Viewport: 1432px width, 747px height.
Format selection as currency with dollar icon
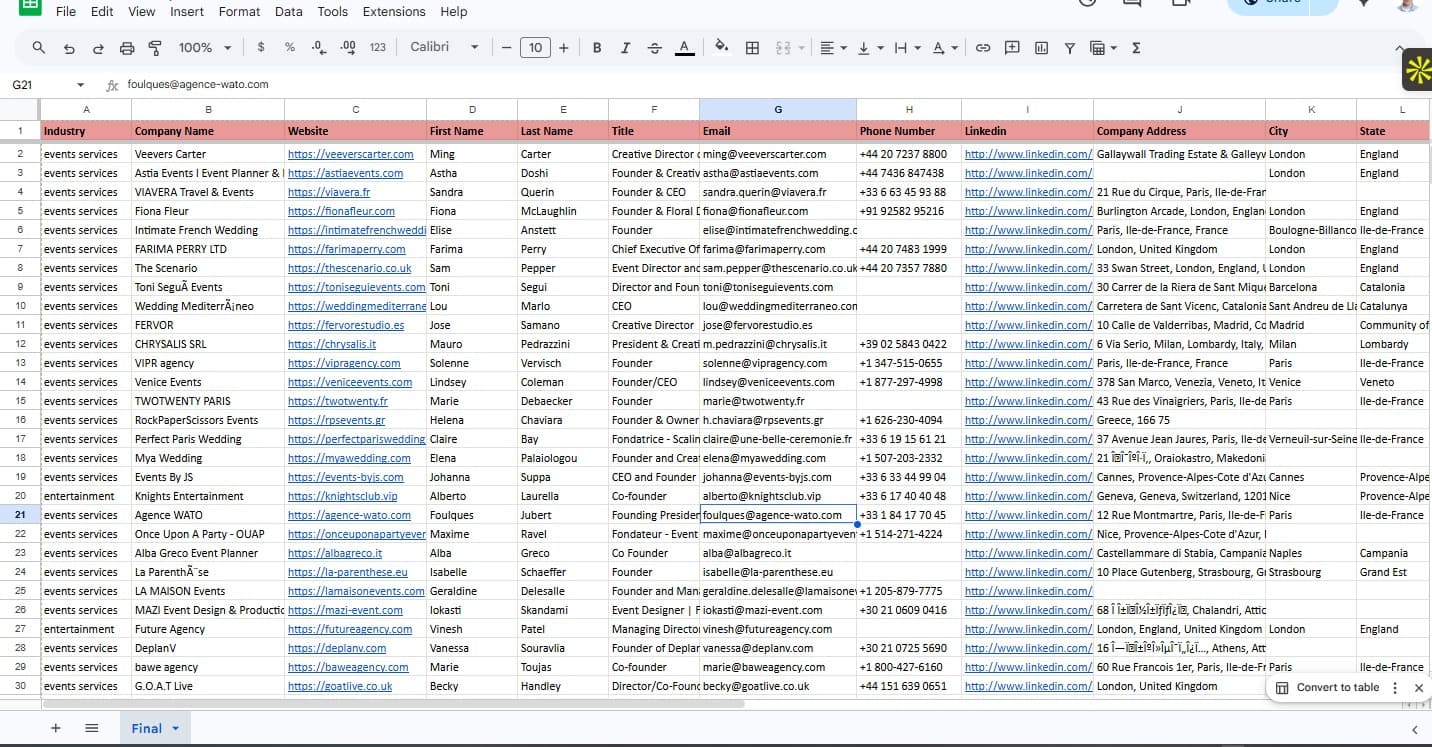click(261, 47)
